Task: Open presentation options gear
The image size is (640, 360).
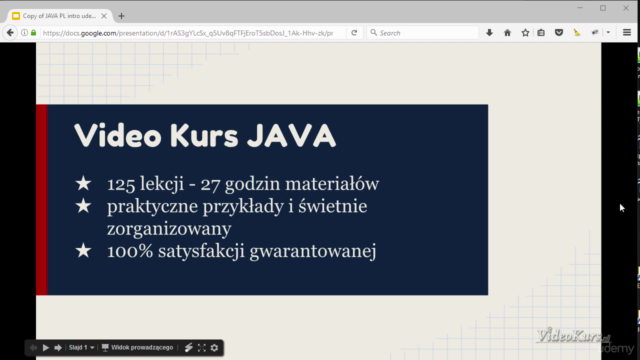Action: pyautogui.click(x=214, y=348)
